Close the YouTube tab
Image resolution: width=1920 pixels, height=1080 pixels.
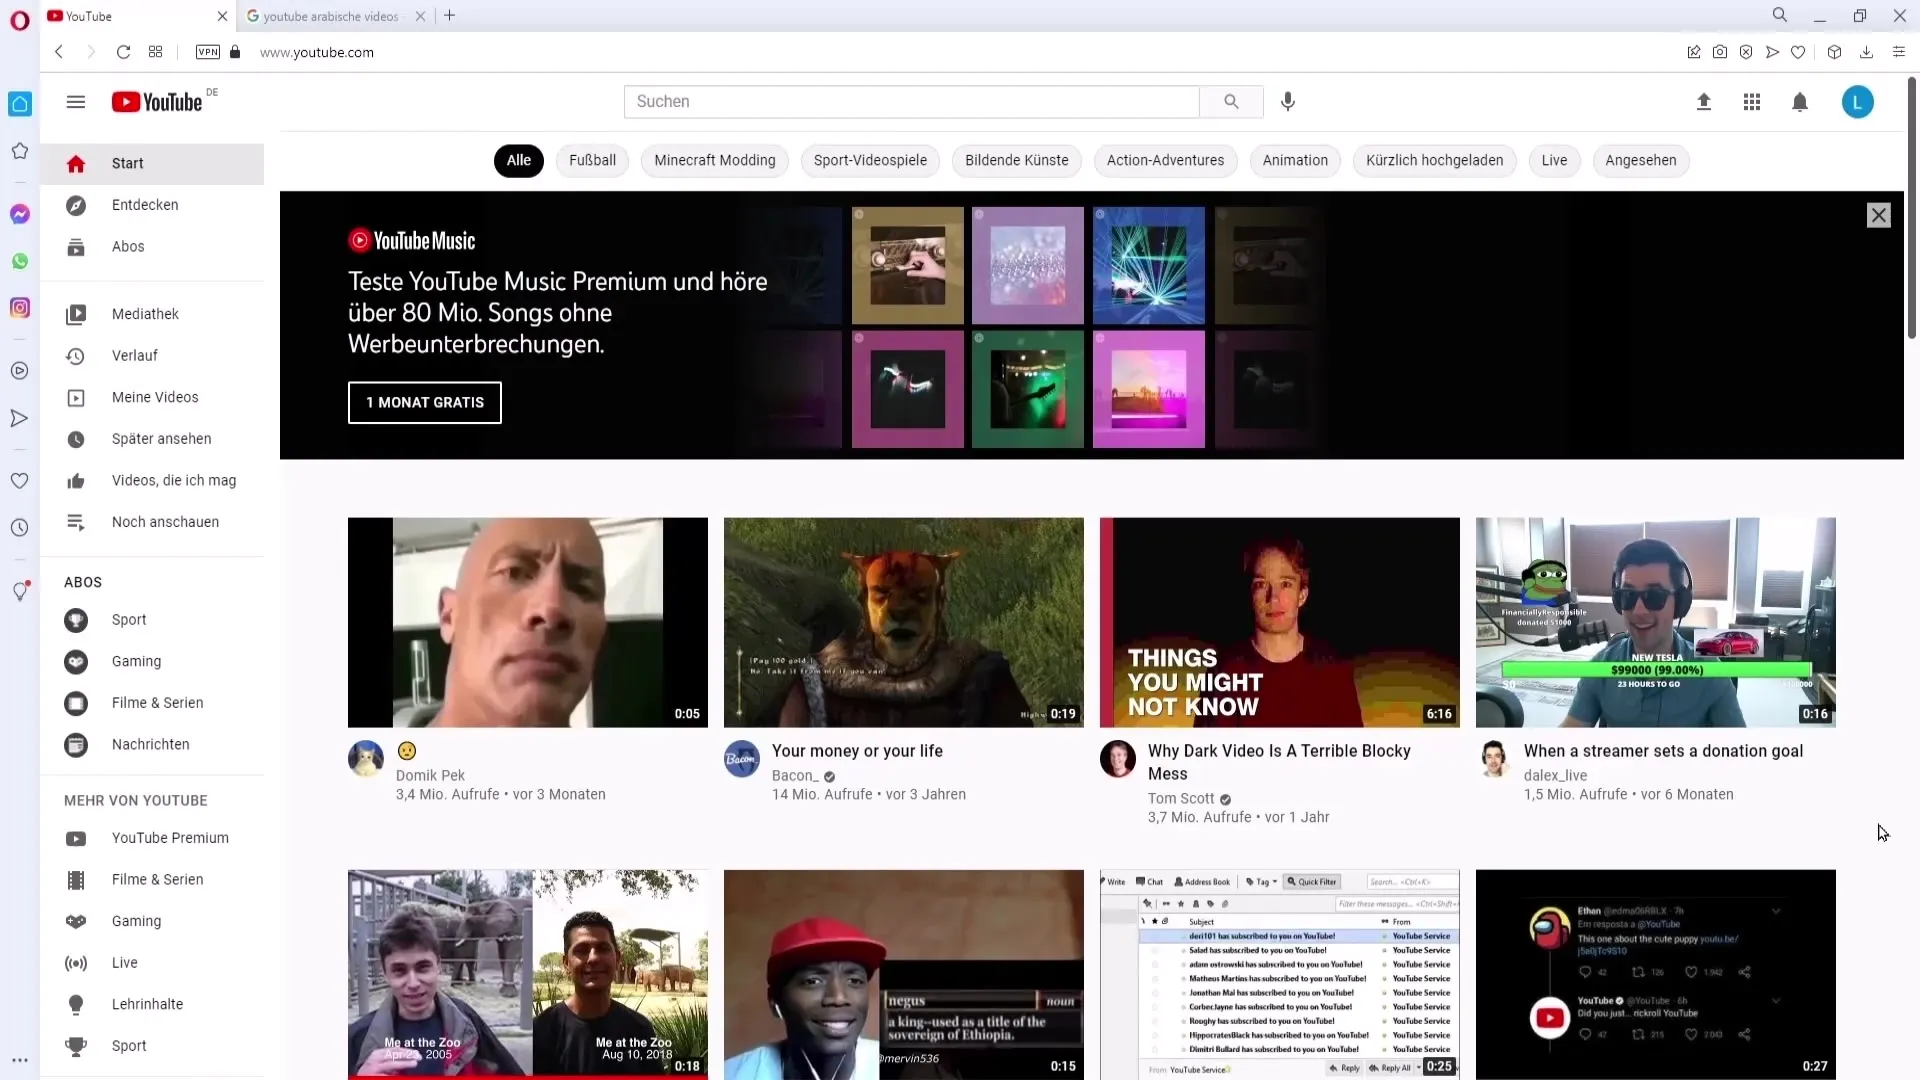pyautogui.click(x=222, y=16)
